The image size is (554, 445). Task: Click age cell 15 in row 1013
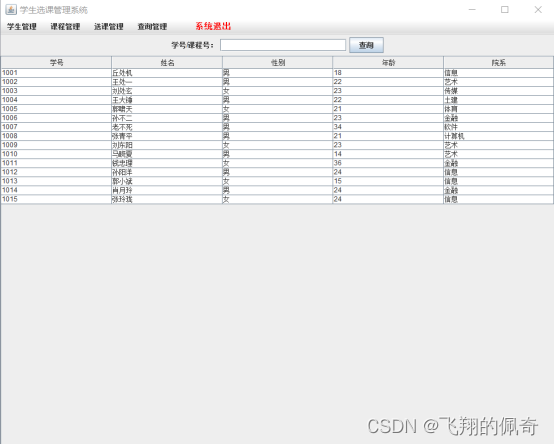[388, 181]
